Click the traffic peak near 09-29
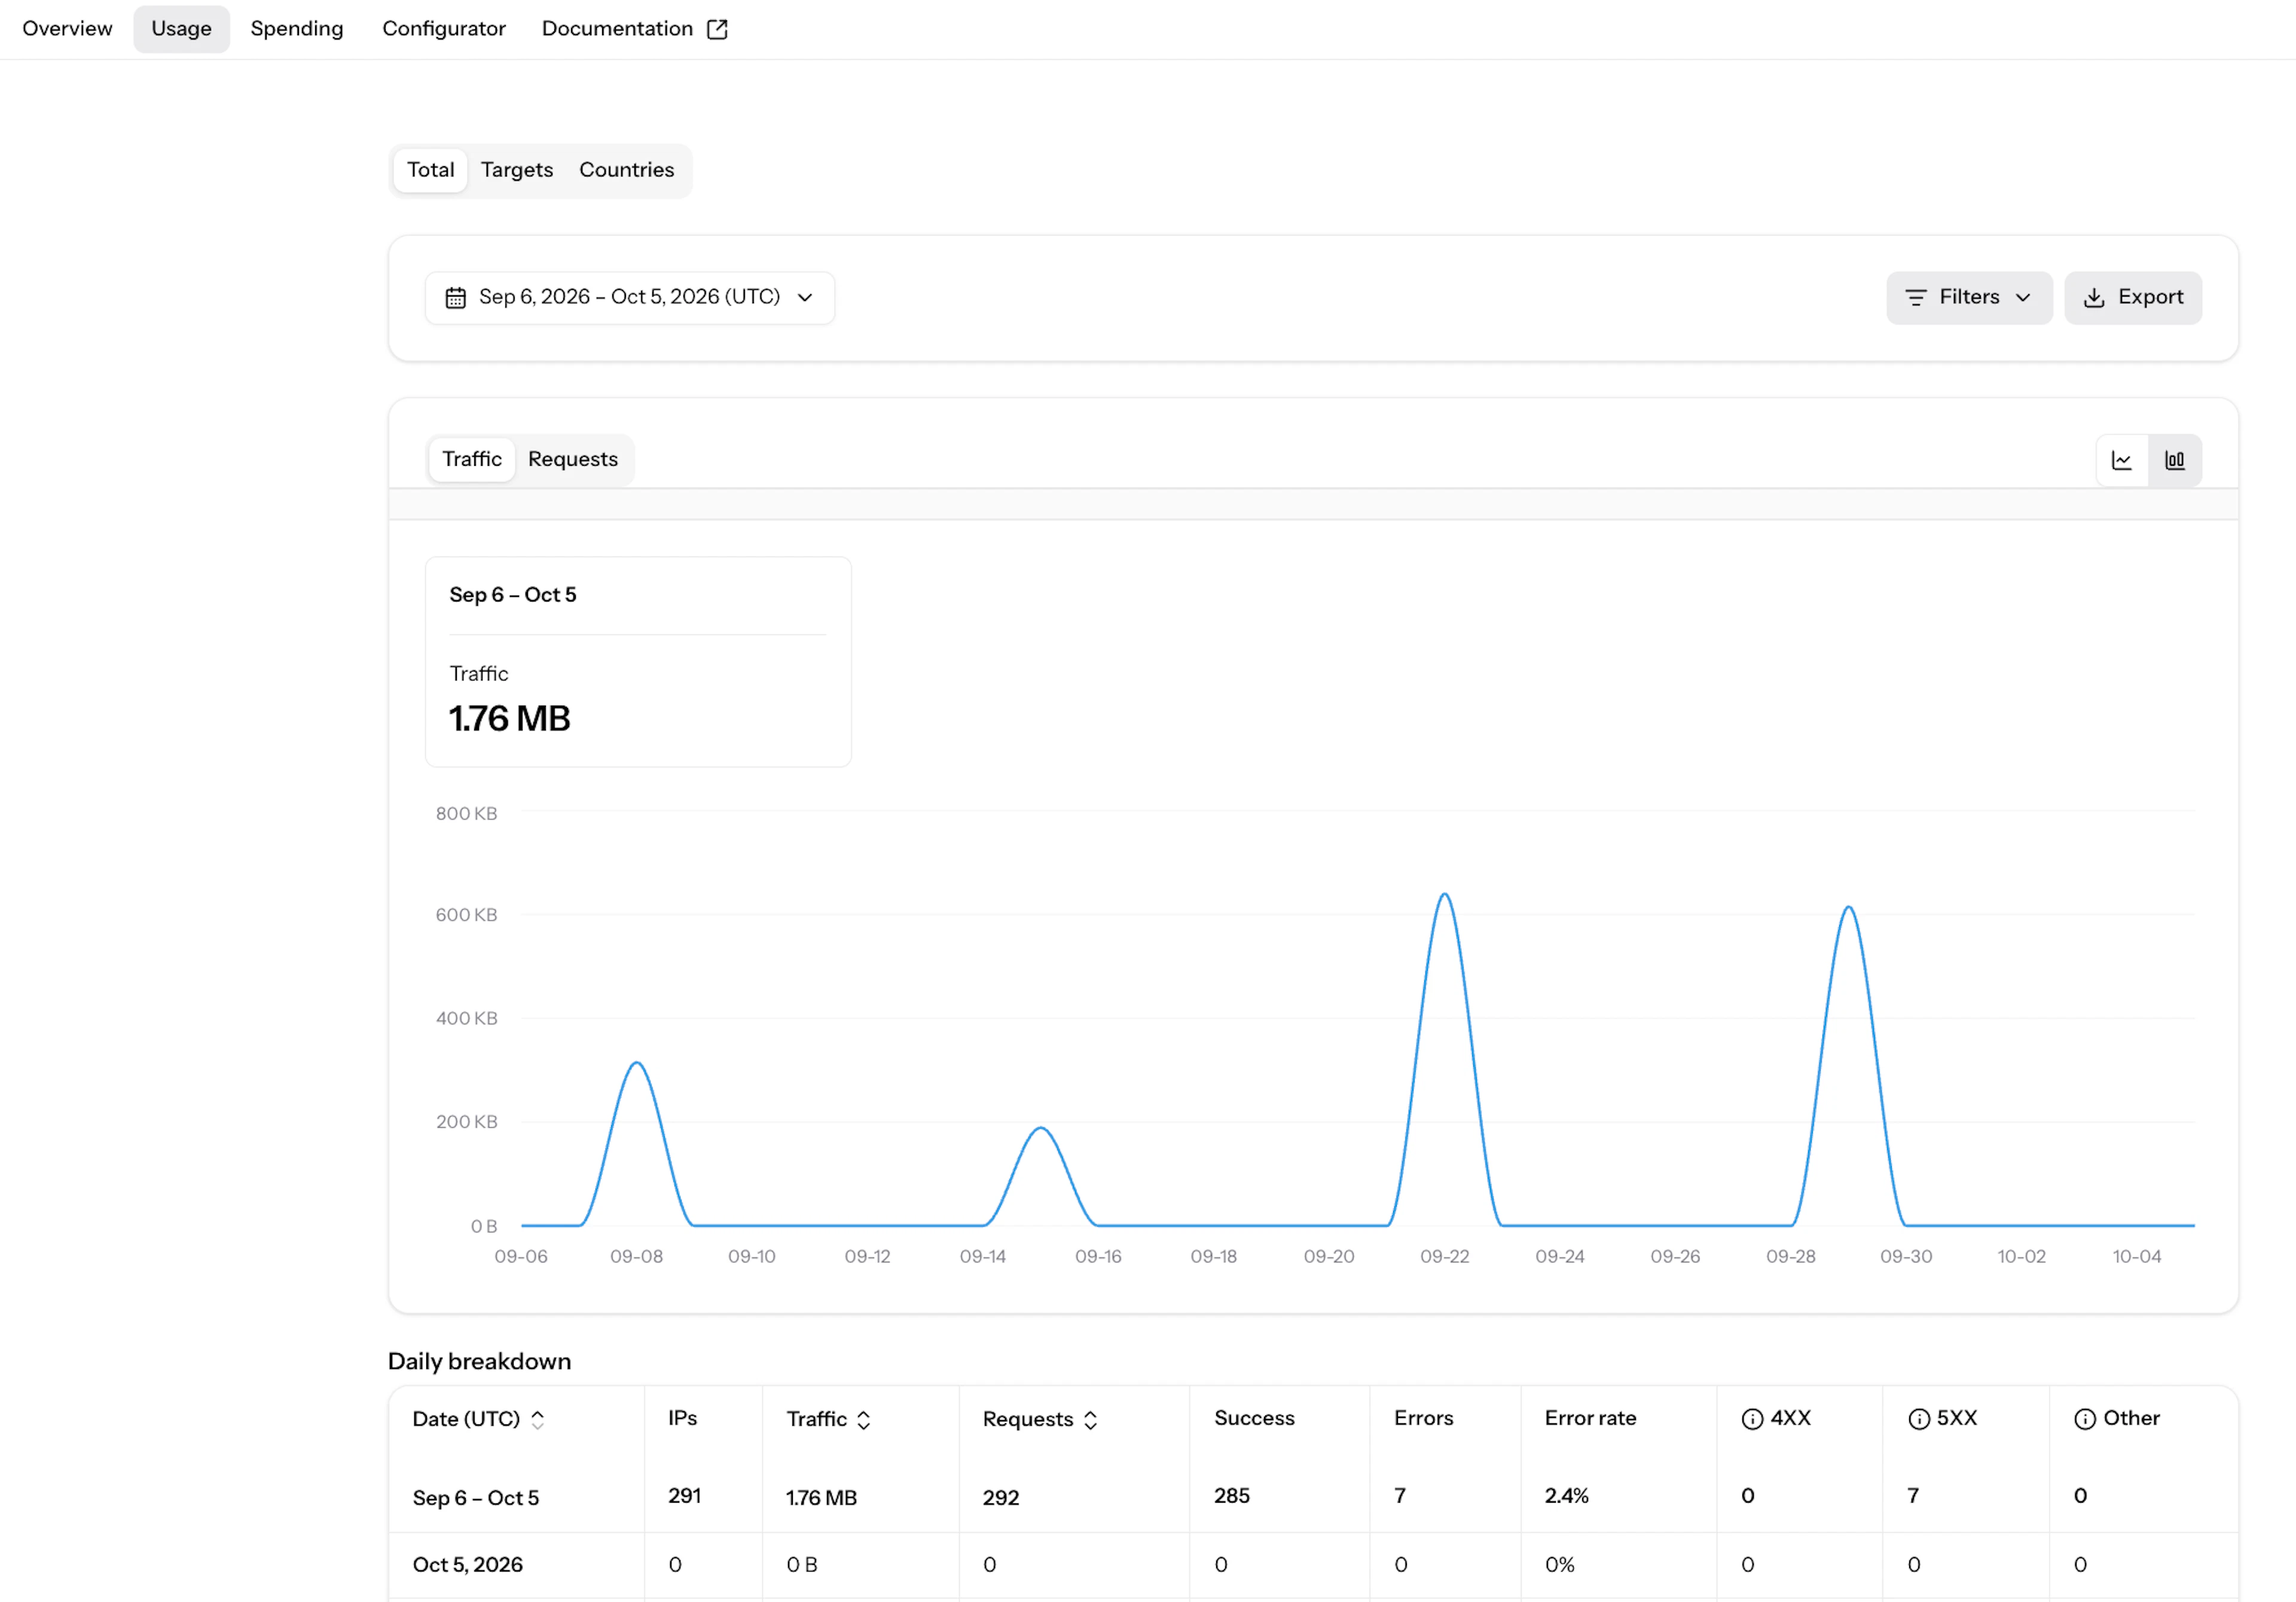 [1849, 908]
